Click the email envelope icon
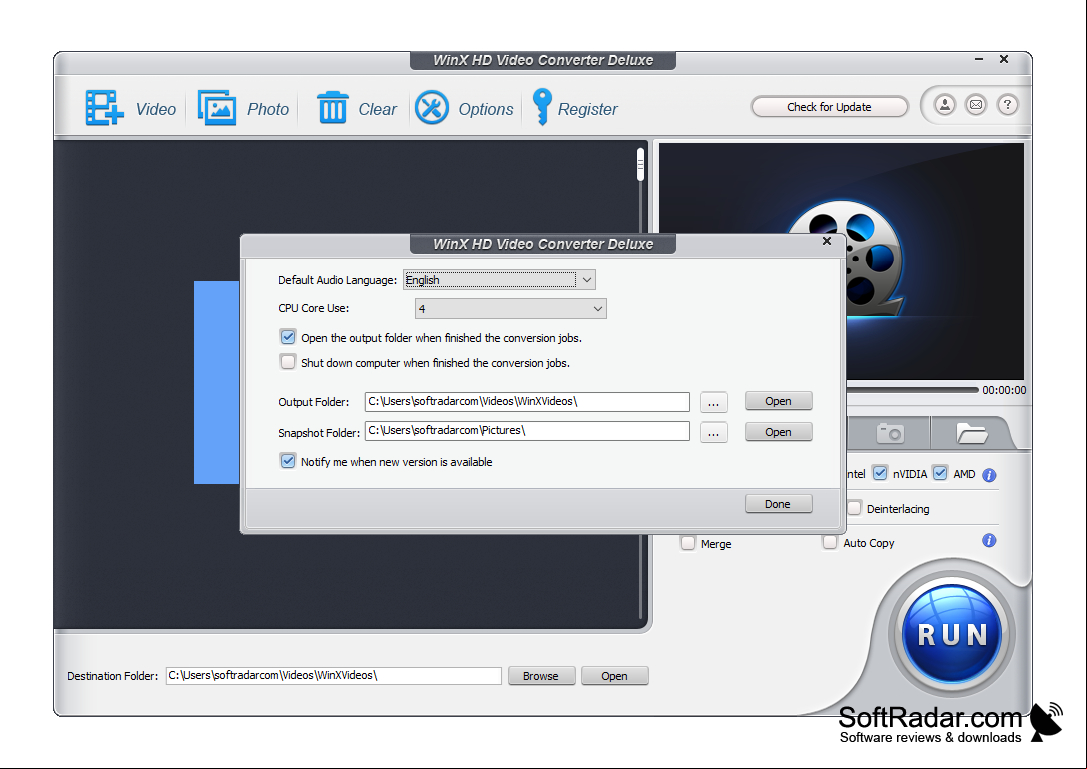 [975, 105]
